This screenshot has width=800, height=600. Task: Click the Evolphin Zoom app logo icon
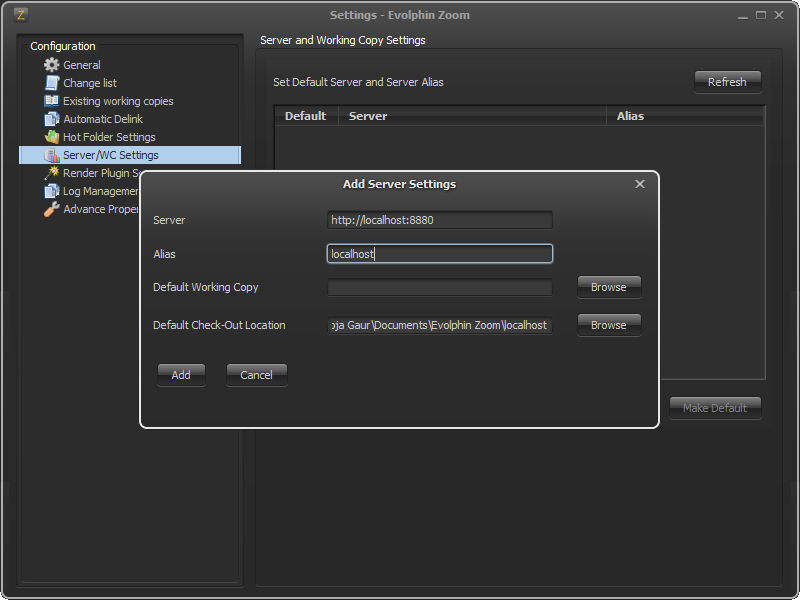point(20,15)
